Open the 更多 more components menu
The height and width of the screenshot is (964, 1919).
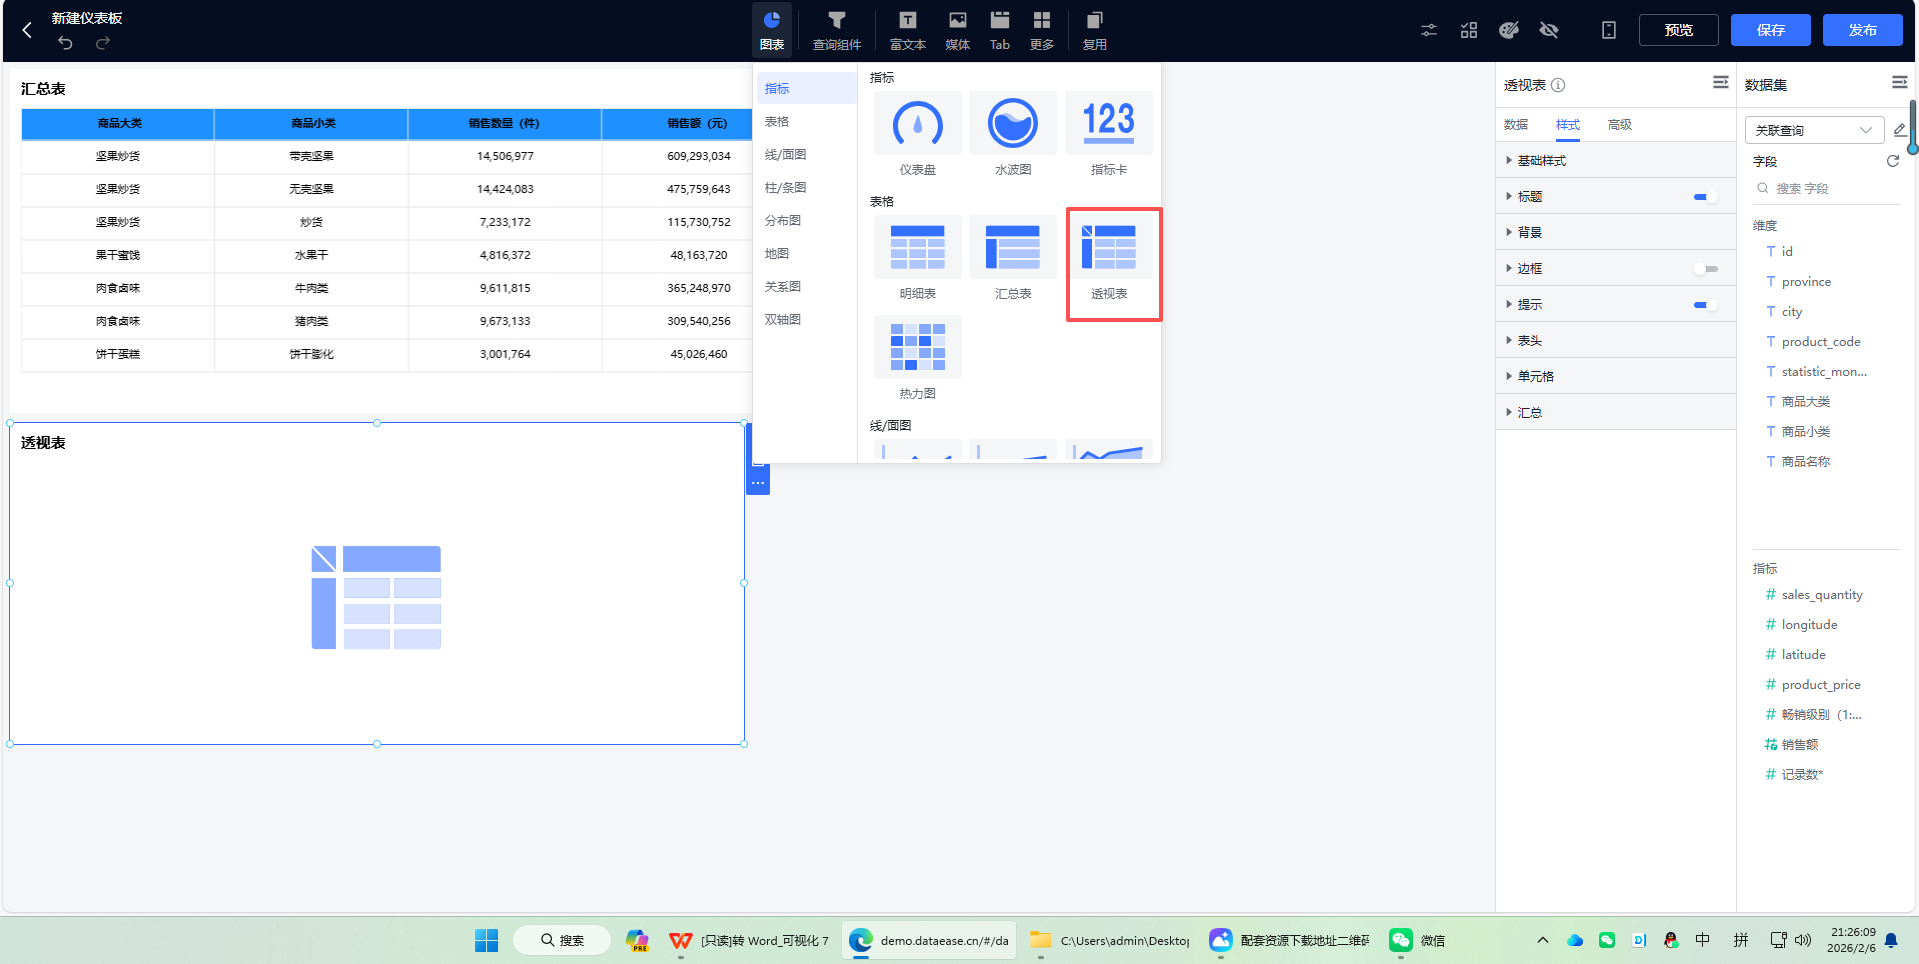coord(1042,30)
